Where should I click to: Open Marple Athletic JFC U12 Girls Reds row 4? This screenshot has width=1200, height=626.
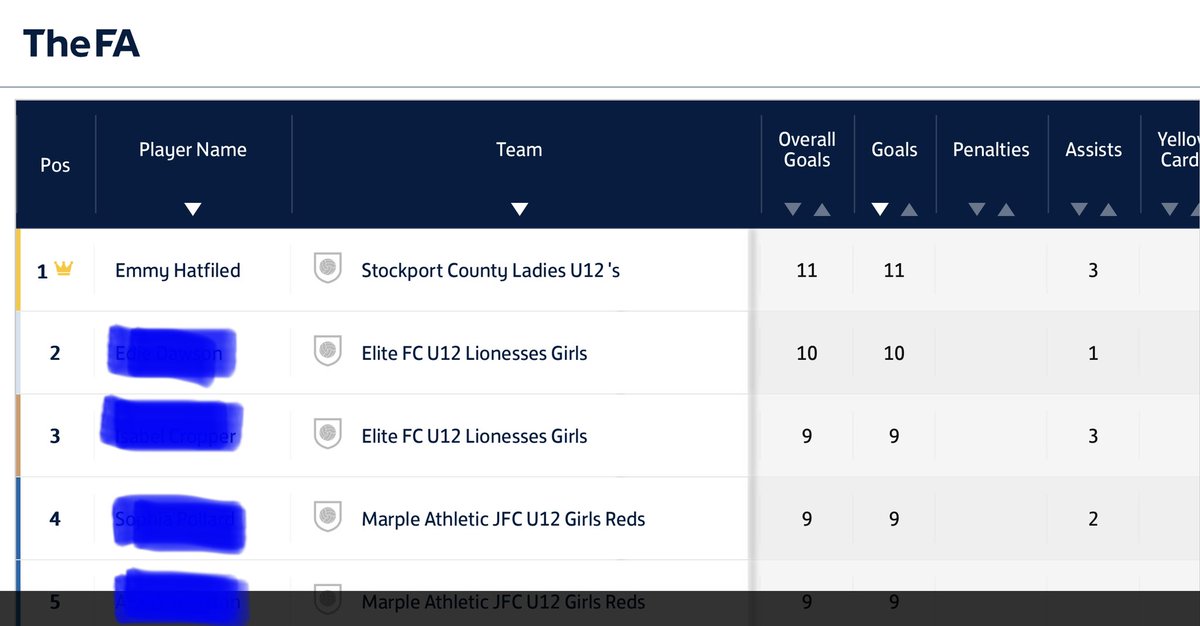tap(503, 519)
